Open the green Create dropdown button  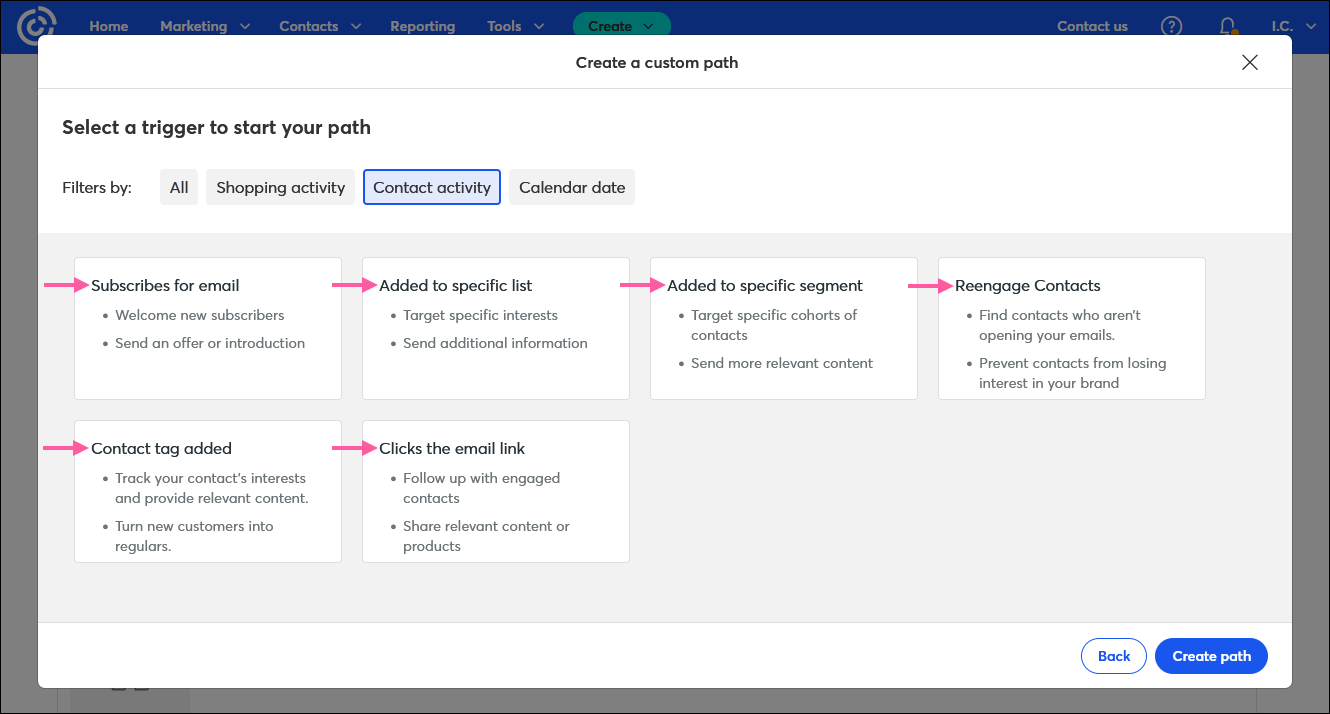621,26
